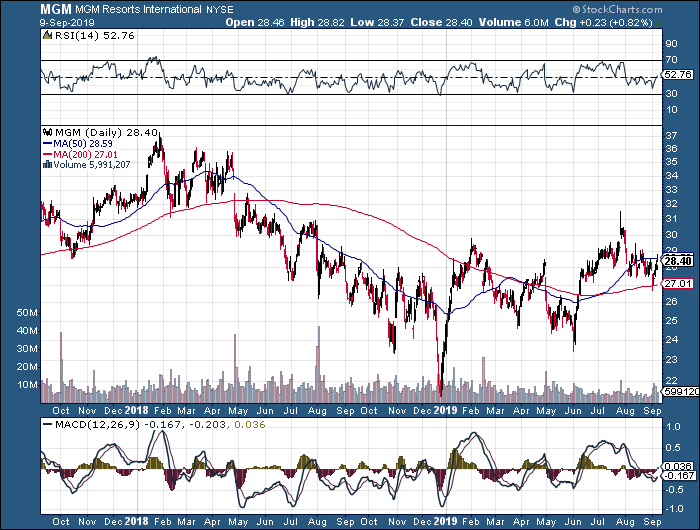Click the MACD(12,26,9) legend label
Viewport: 700px width, 530px height.
[97, 425]
